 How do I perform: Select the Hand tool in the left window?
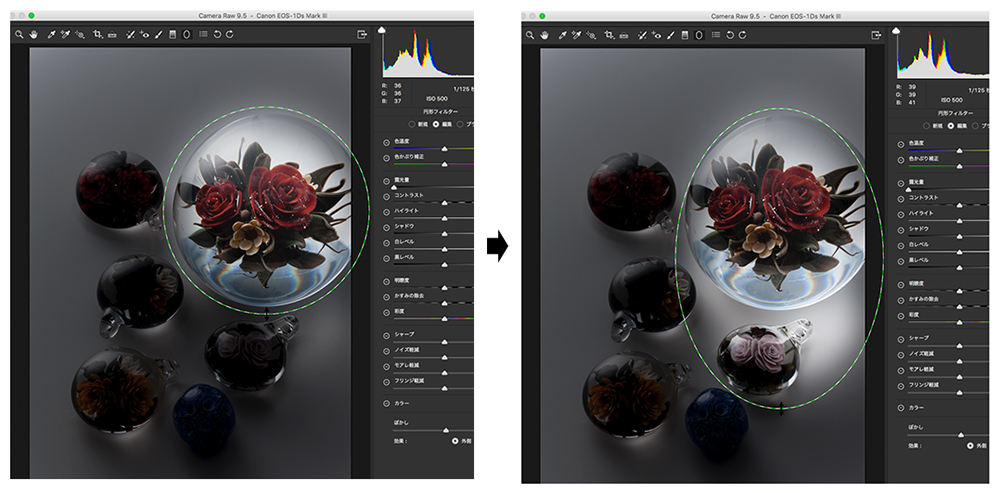click(x=34, y=34)
